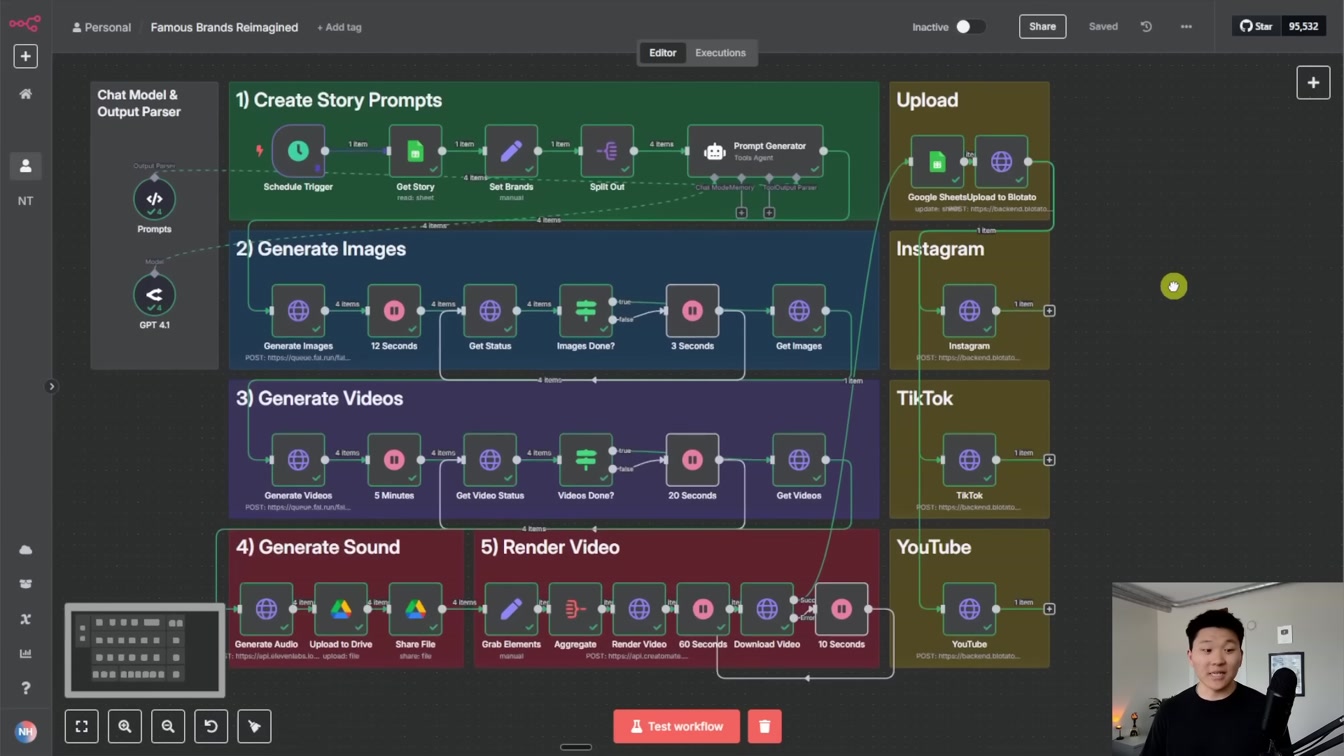Open the Google Sheets upload node
1344x756 pixels.
937,161
